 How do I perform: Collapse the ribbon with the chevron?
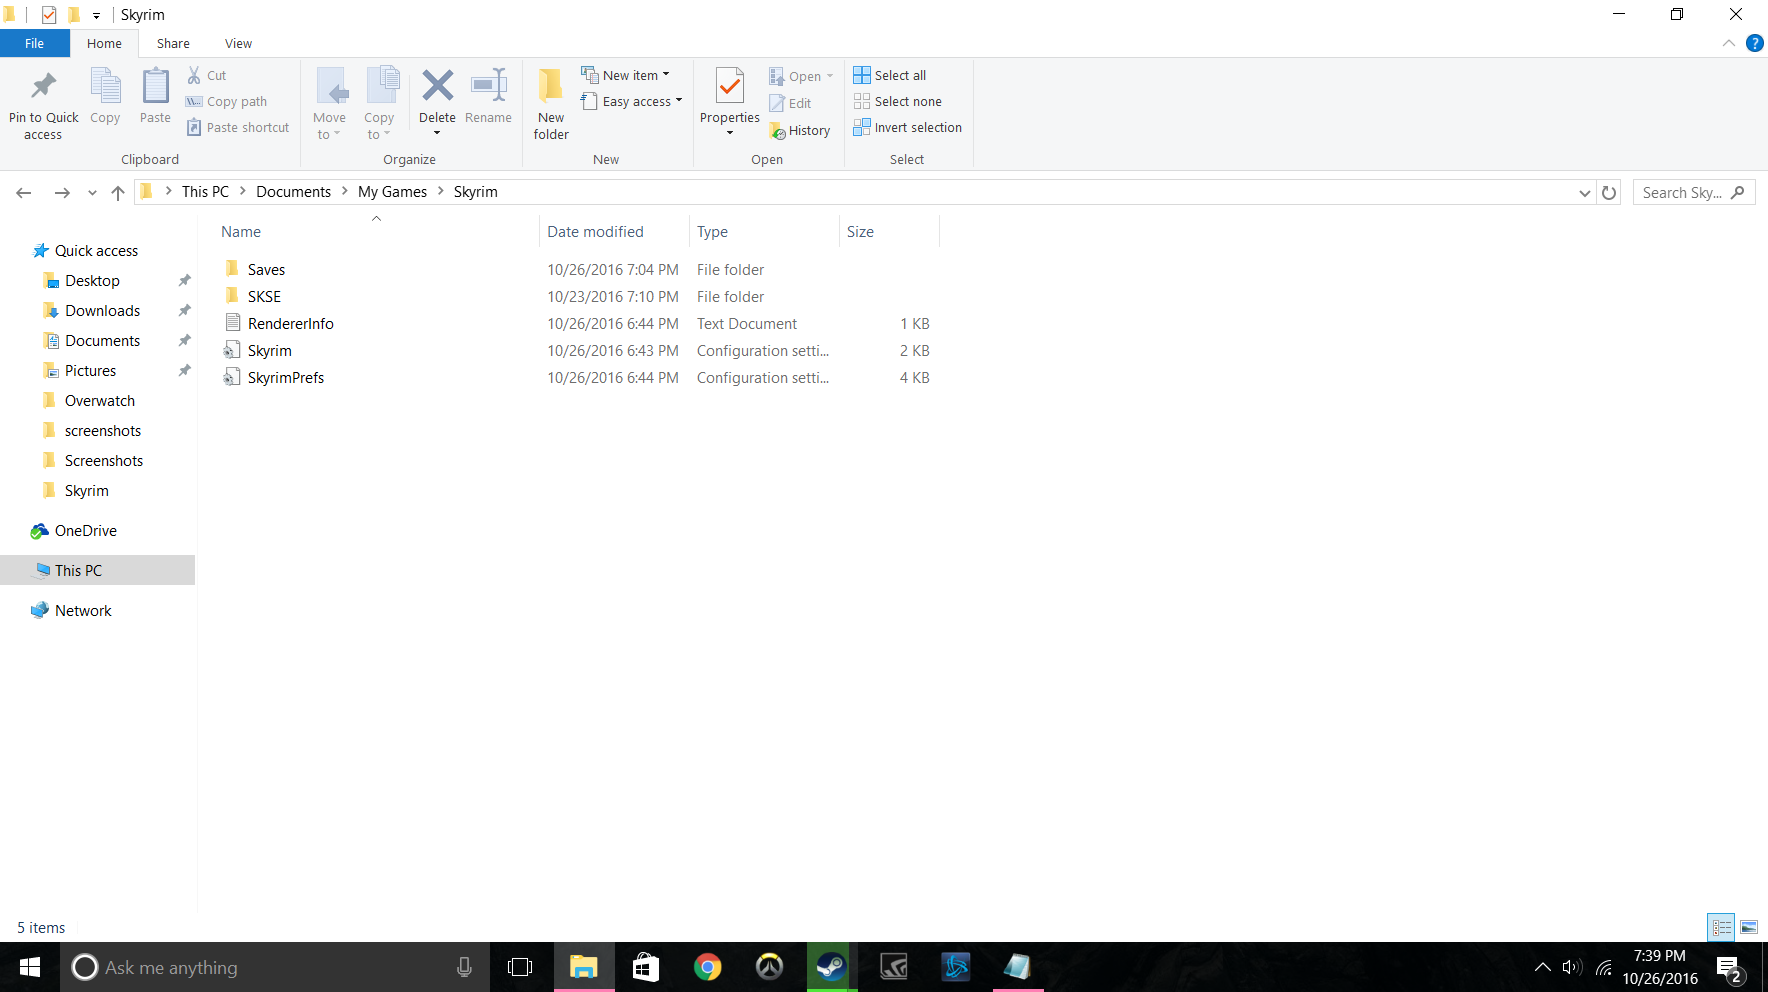pos(1728,43)
